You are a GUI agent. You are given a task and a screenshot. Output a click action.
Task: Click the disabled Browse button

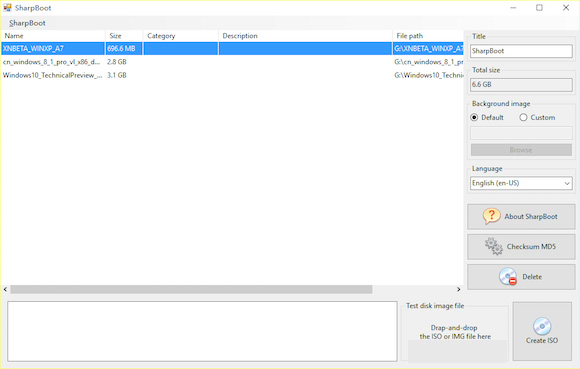(521, 150)
